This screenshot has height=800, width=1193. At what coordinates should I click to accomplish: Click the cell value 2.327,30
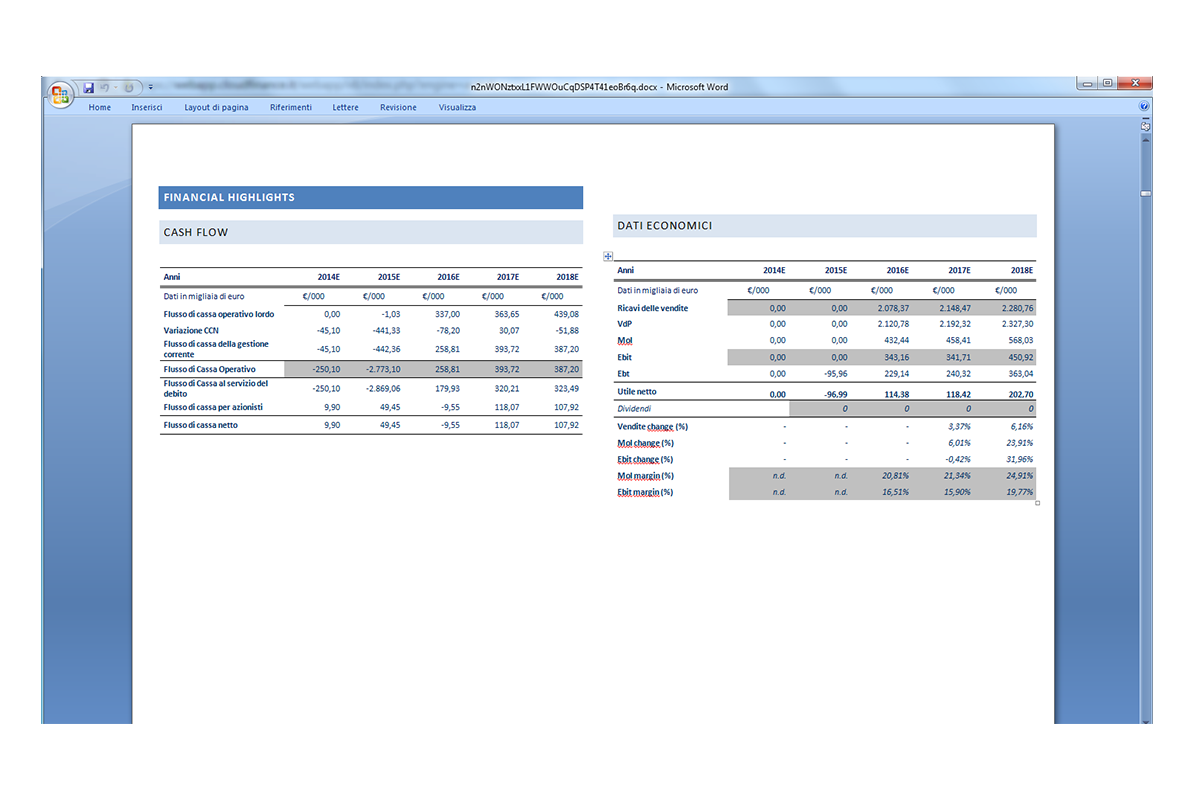(x=1017, y=324)
